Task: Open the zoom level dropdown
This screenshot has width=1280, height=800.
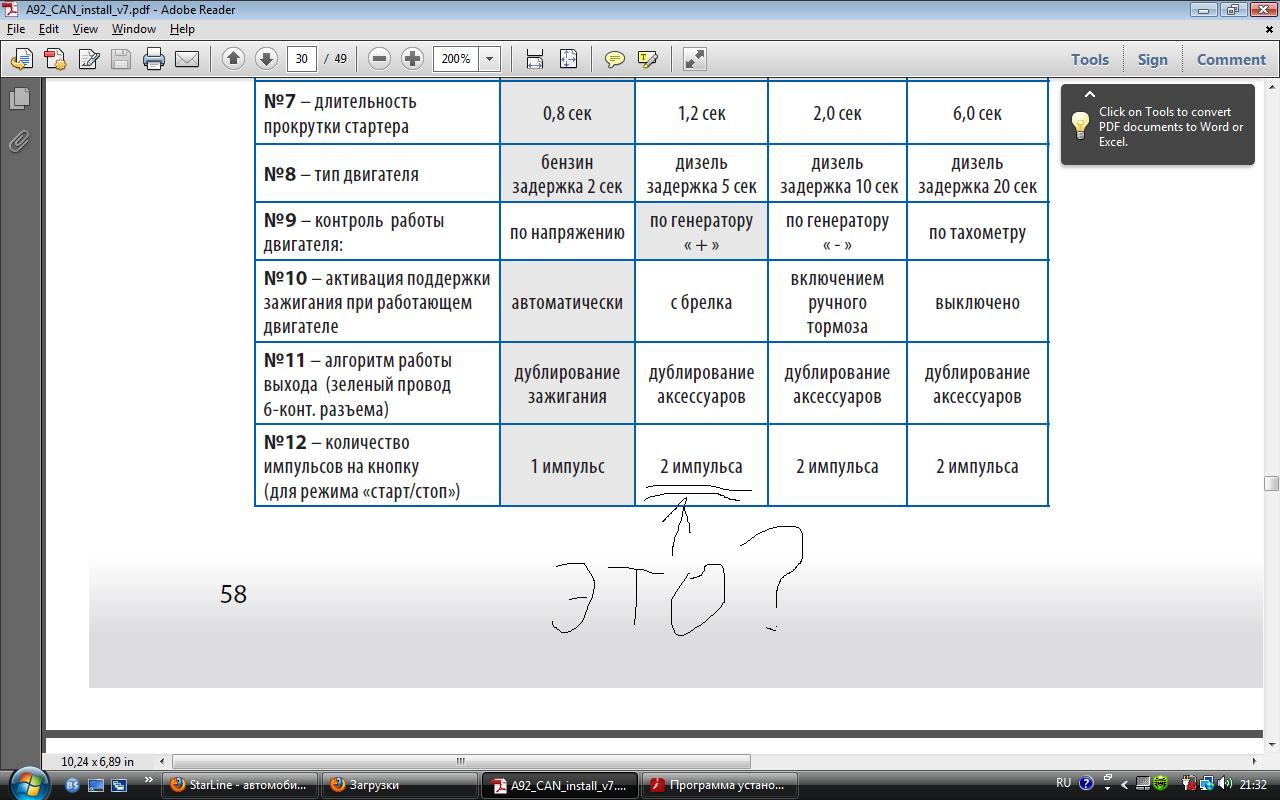Action: point(489,59)
